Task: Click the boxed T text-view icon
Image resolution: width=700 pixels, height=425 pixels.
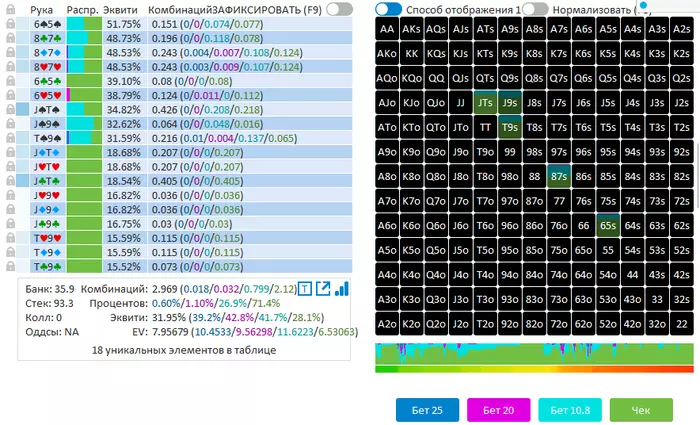Action: [304, 289]
